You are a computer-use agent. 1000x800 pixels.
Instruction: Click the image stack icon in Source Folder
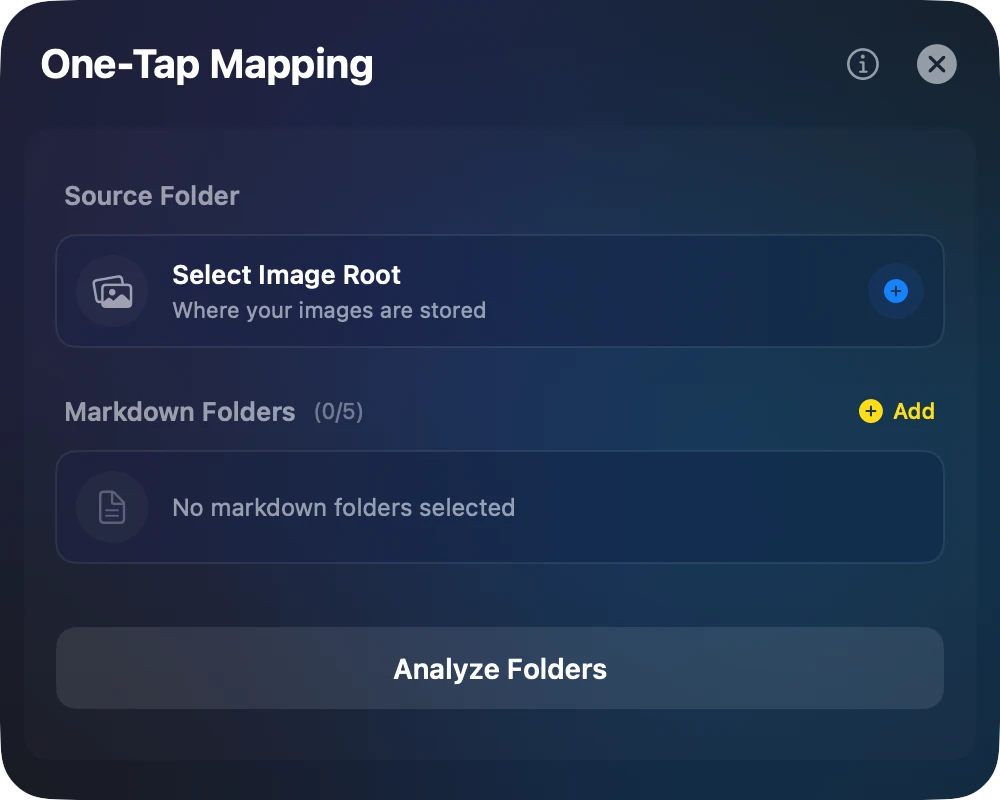112,292
